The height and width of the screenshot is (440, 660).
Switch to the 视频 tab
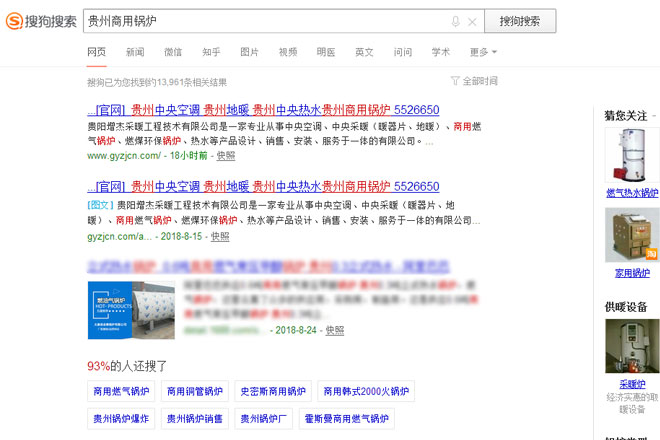[x=288, y=52]
